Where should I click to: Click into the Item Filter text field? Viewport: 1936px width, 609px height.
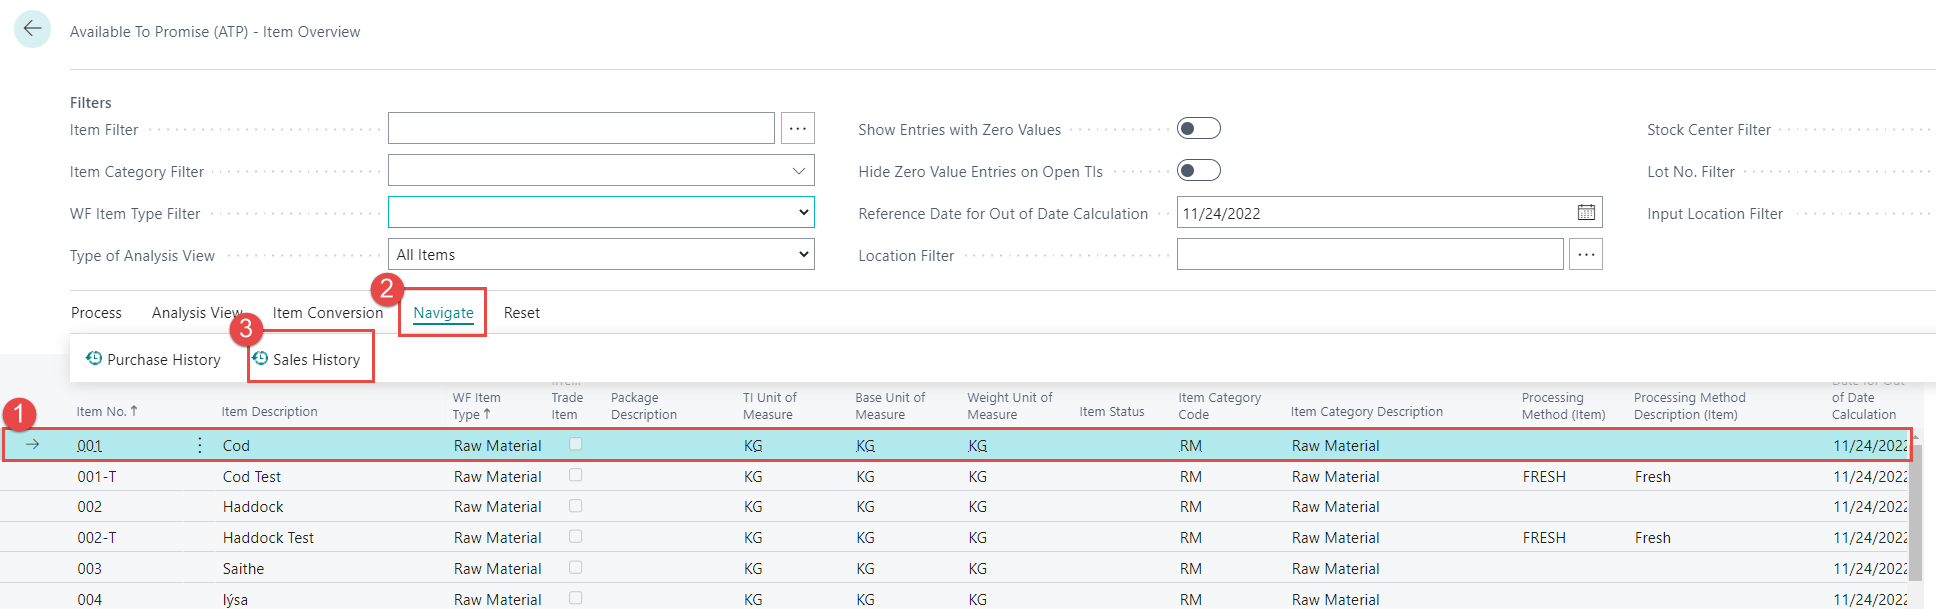coord(580,129)
